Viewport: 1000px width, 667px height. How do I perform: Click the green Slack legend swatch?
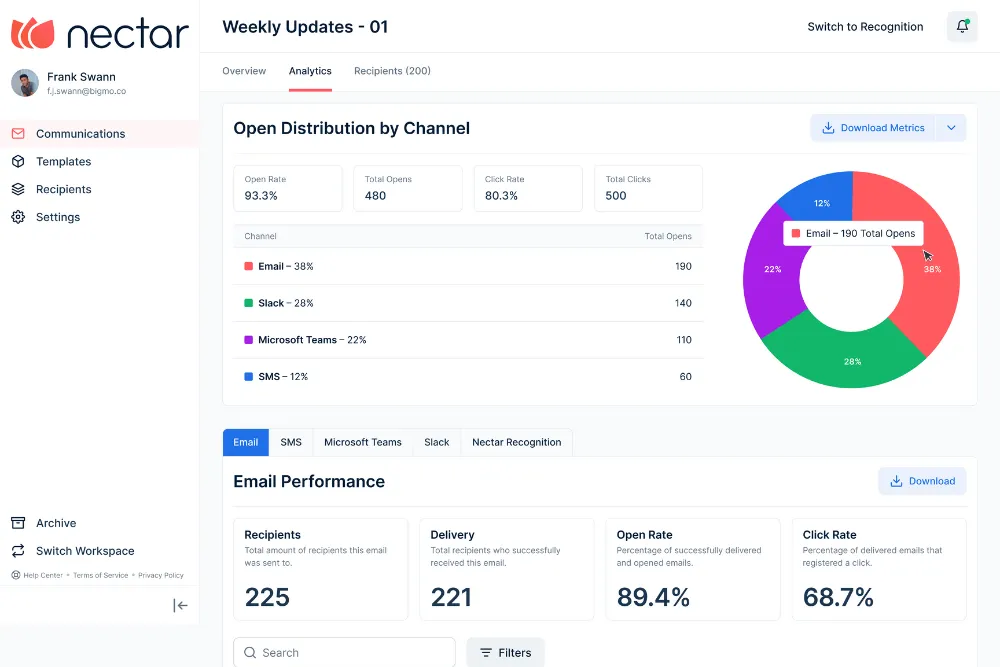[x=249, y=303]
